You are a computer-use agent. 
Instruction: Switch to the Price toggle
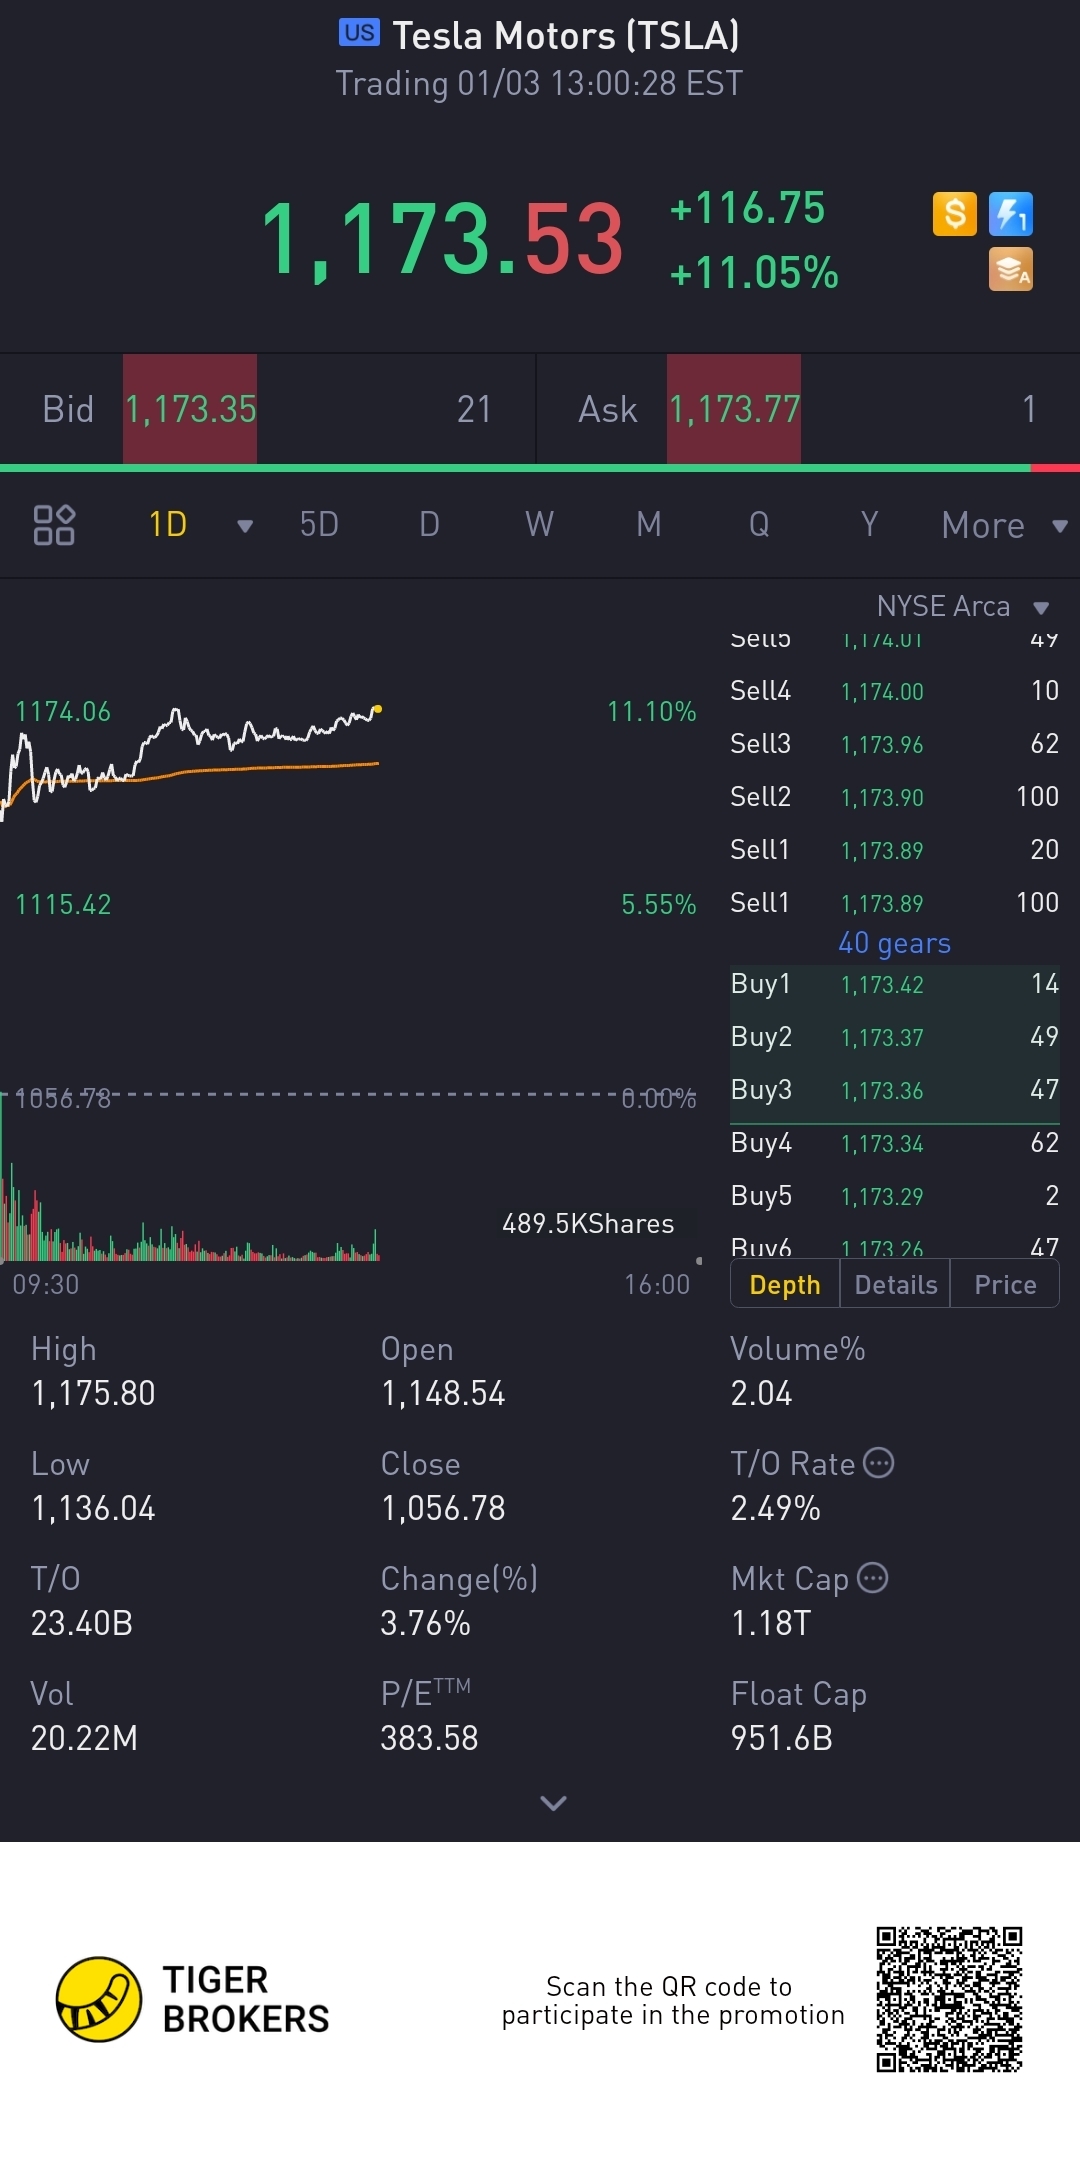1005,1285
